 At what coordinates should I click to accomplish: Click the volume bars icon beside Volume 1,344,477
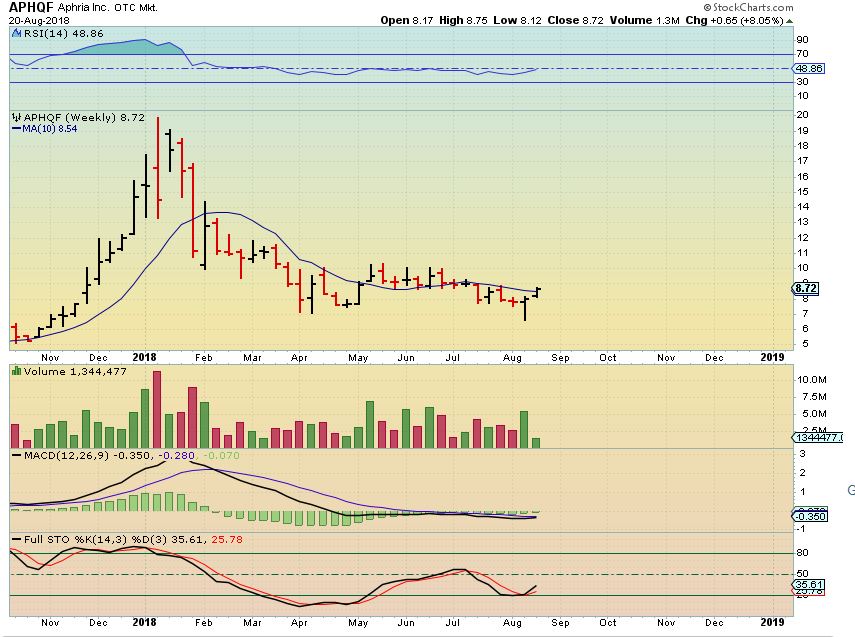(x=16, y=371)
